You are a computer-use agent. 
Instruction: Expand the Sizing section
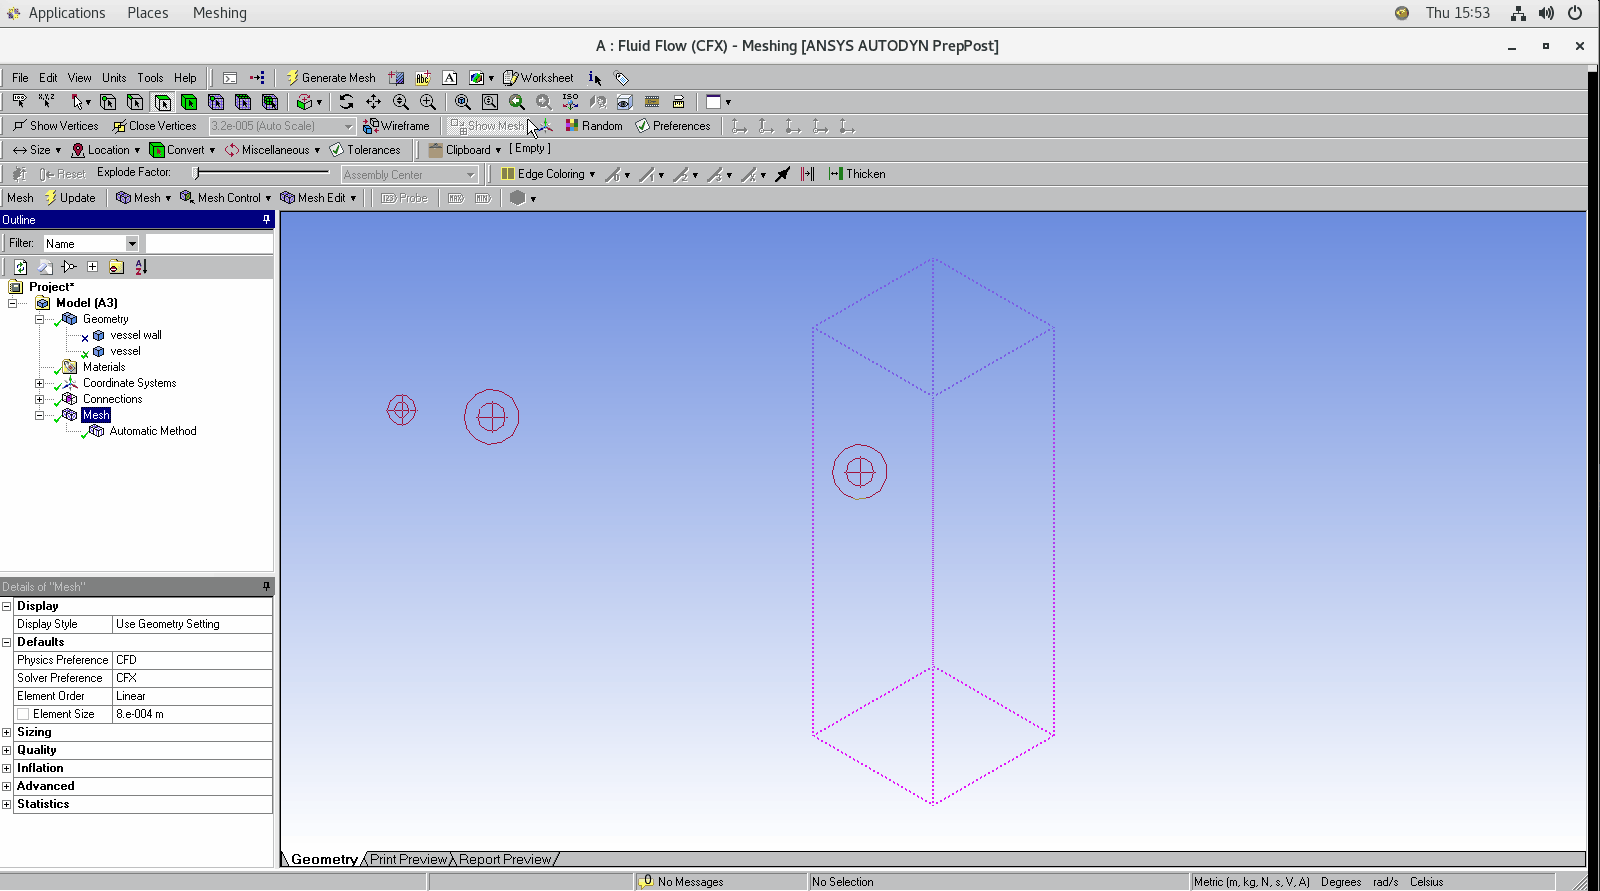tap(7, 732)
